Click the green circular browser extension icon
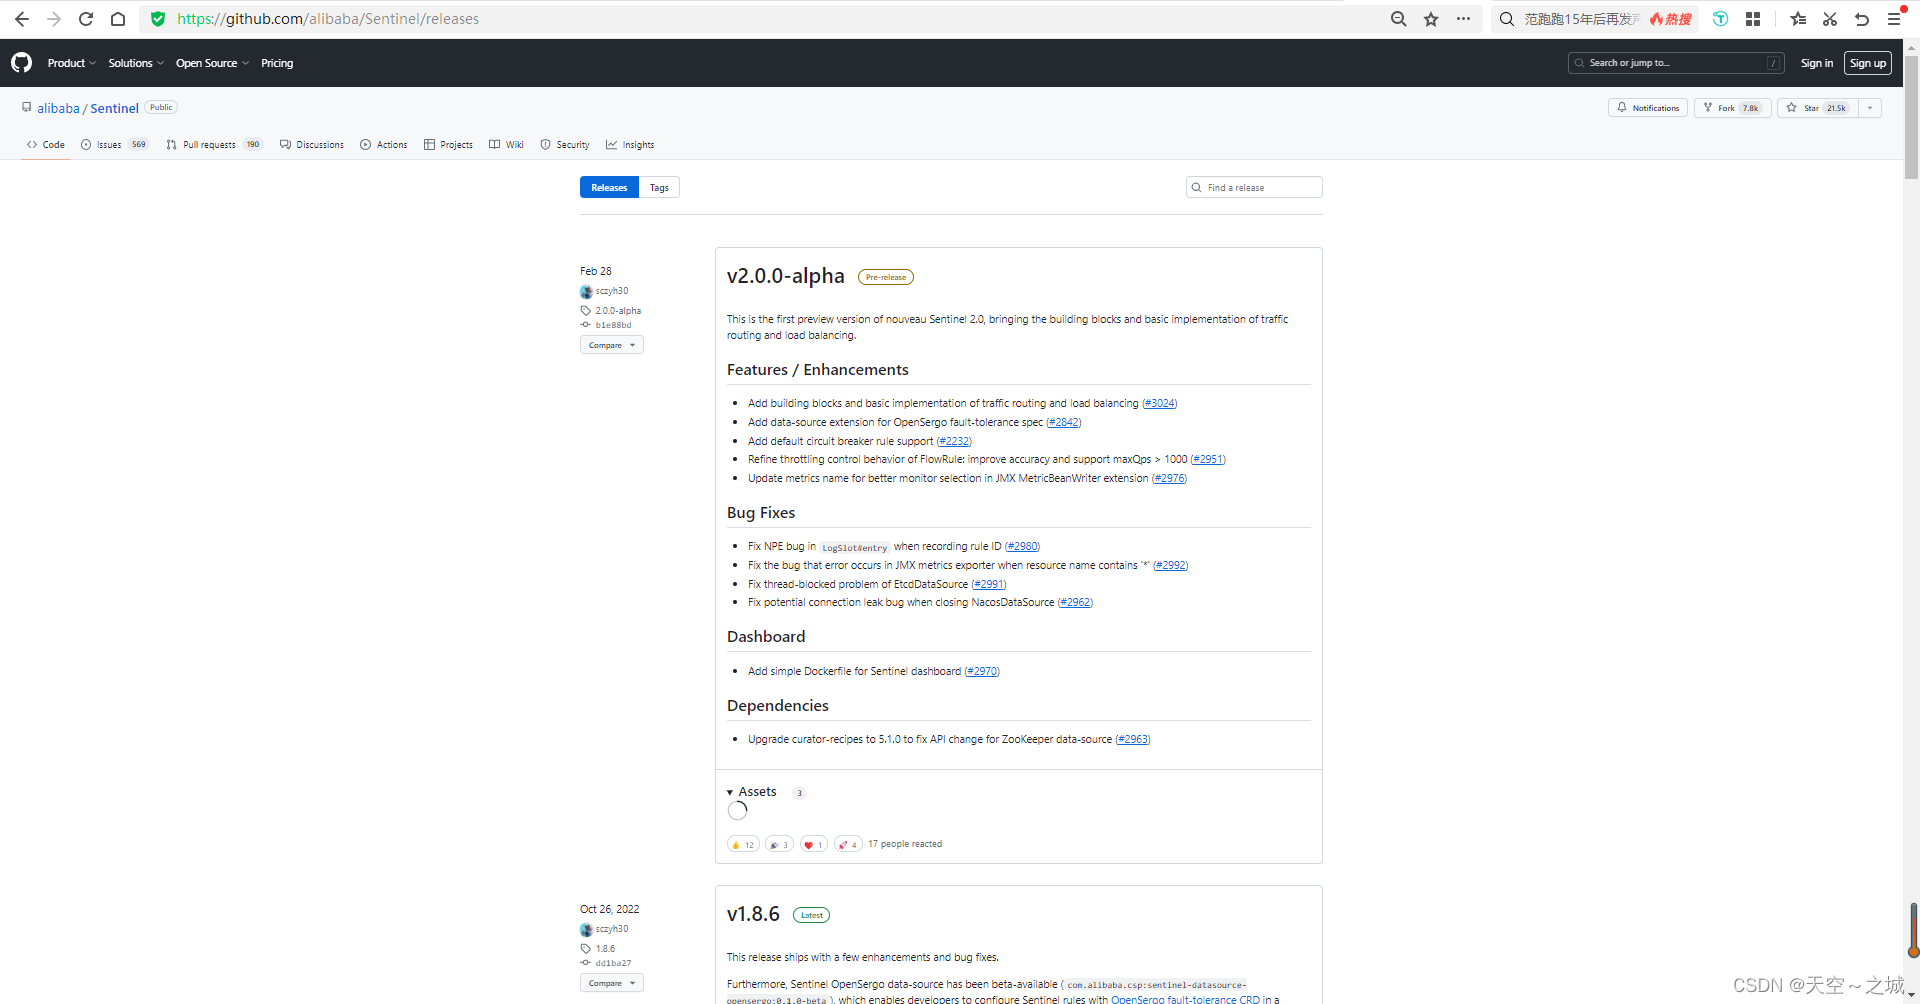 [x=1721, y=19]
